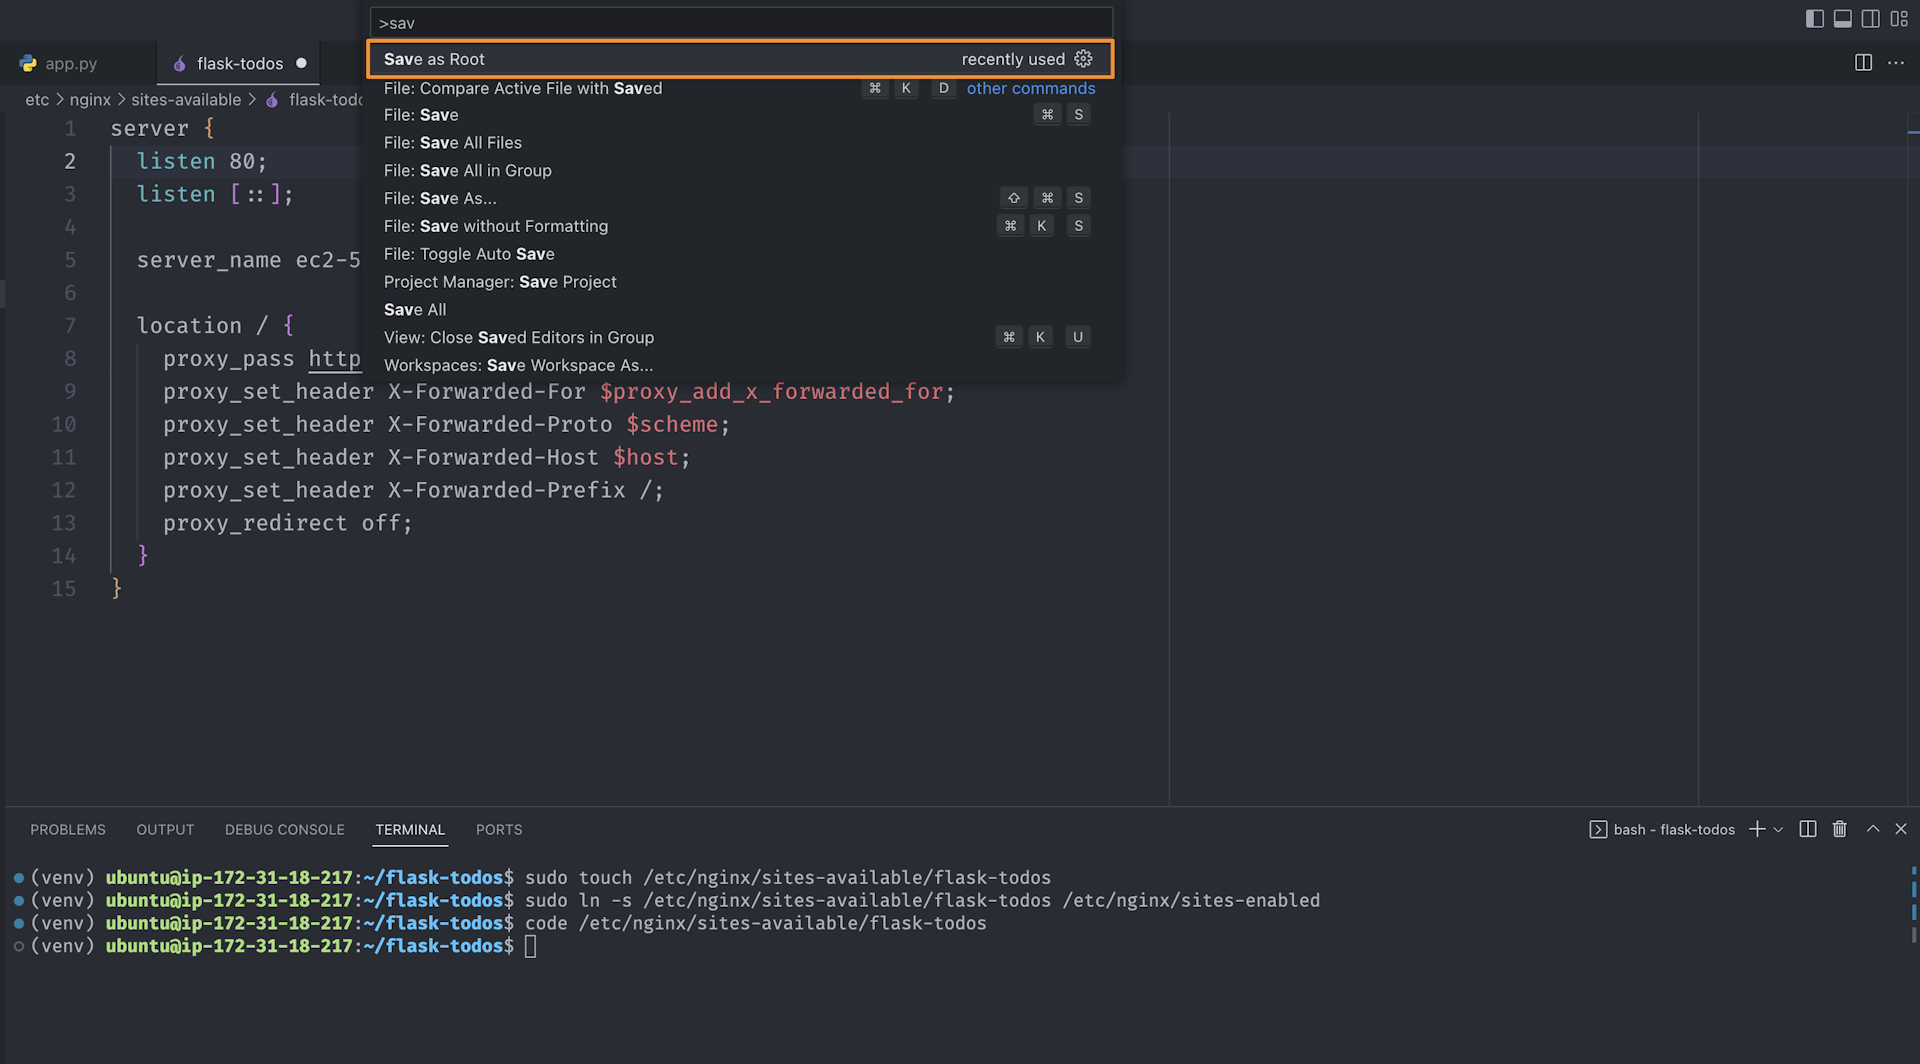Choose File: Save All Files command
1920x1064 pixels.
[x=453, y=143]
